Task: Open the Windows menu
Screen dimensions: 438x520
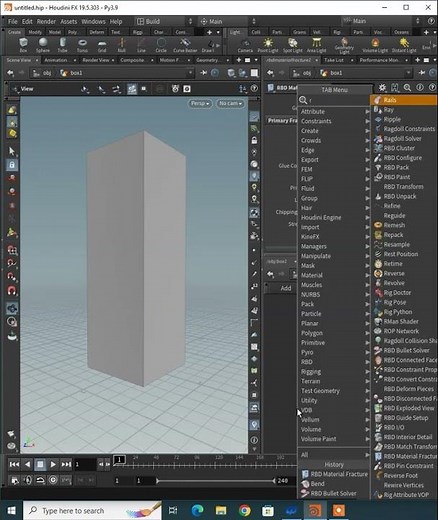Action: pyautogui.click(x=93, y=22)
